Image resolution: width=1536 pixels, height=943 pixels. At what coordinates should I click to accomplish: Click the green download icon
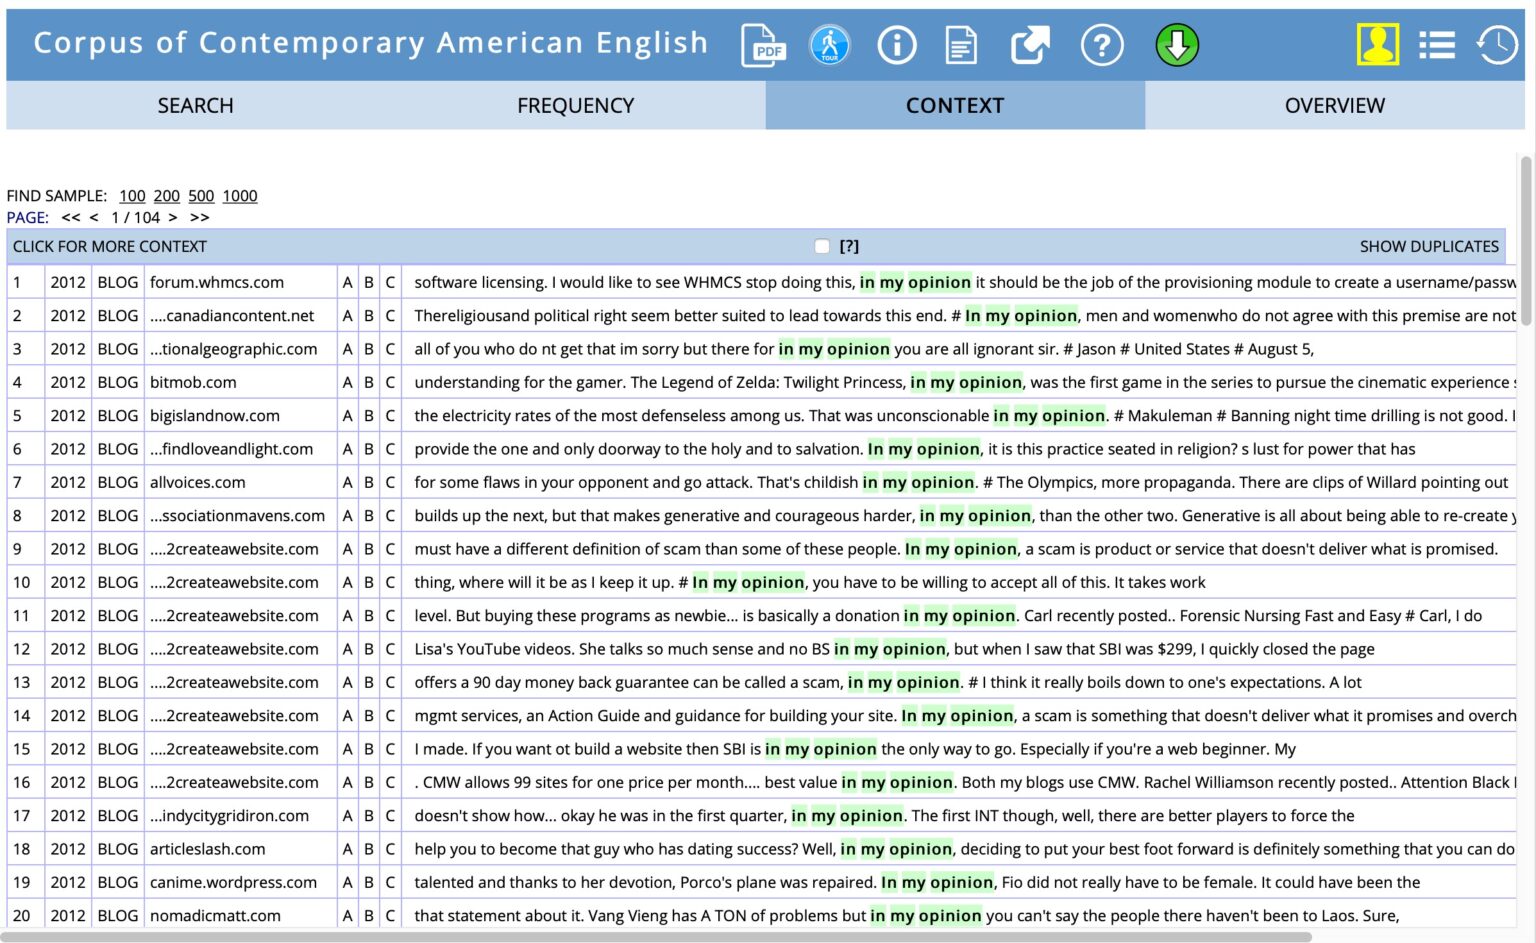(x=1177, y=45)
